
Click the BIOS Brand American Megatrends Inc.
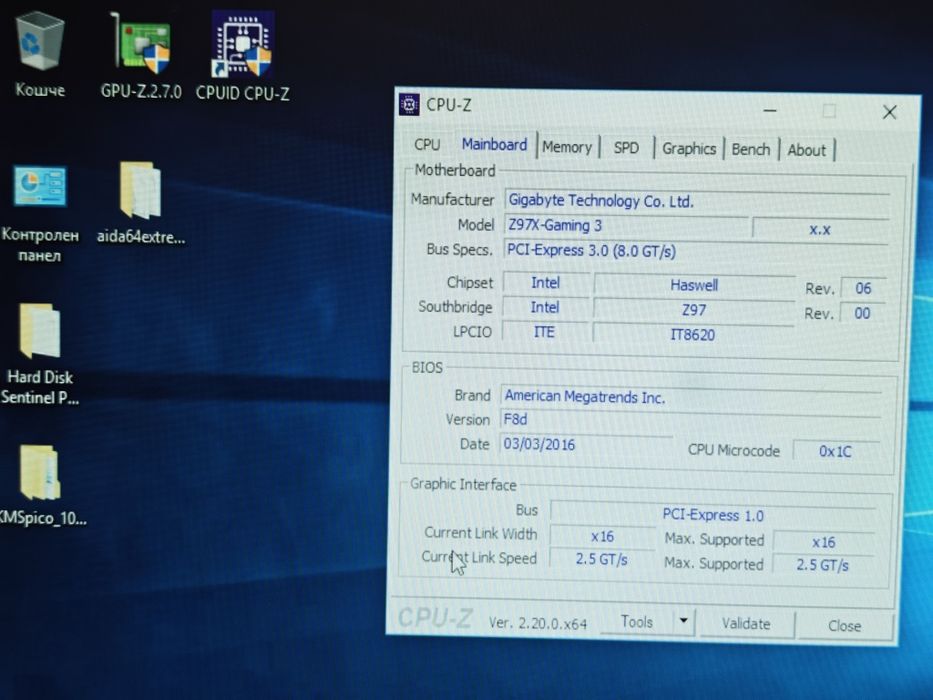[690, 397]
